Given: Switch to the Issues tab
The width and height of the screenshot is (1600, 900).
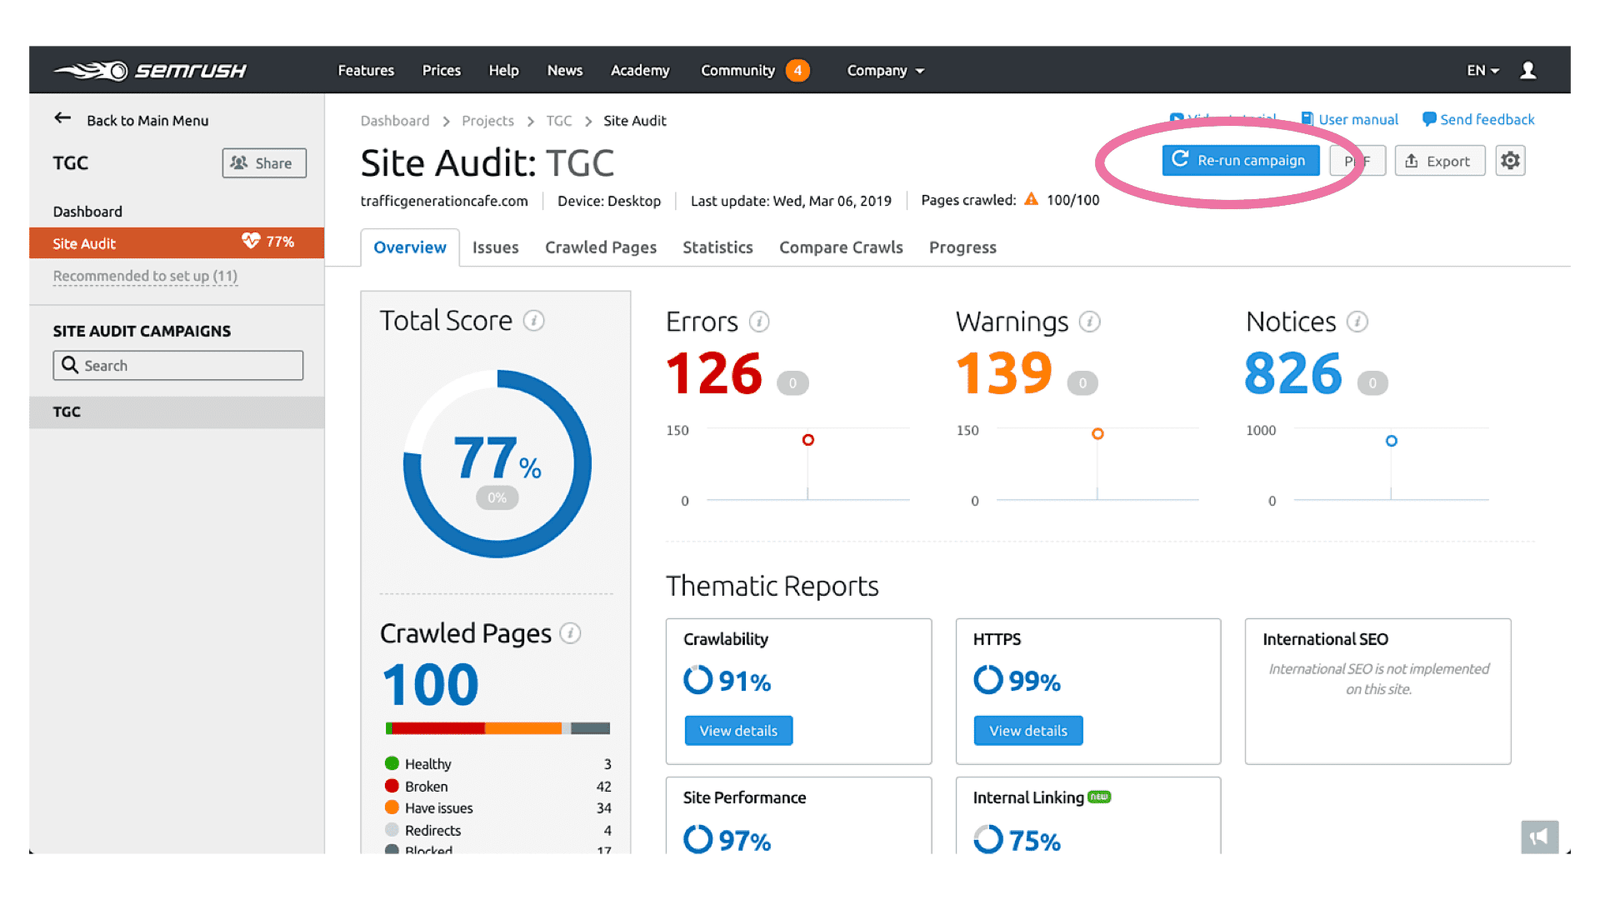Looking at the screenshot, I should pyautogui.click(x=495, y=247).
